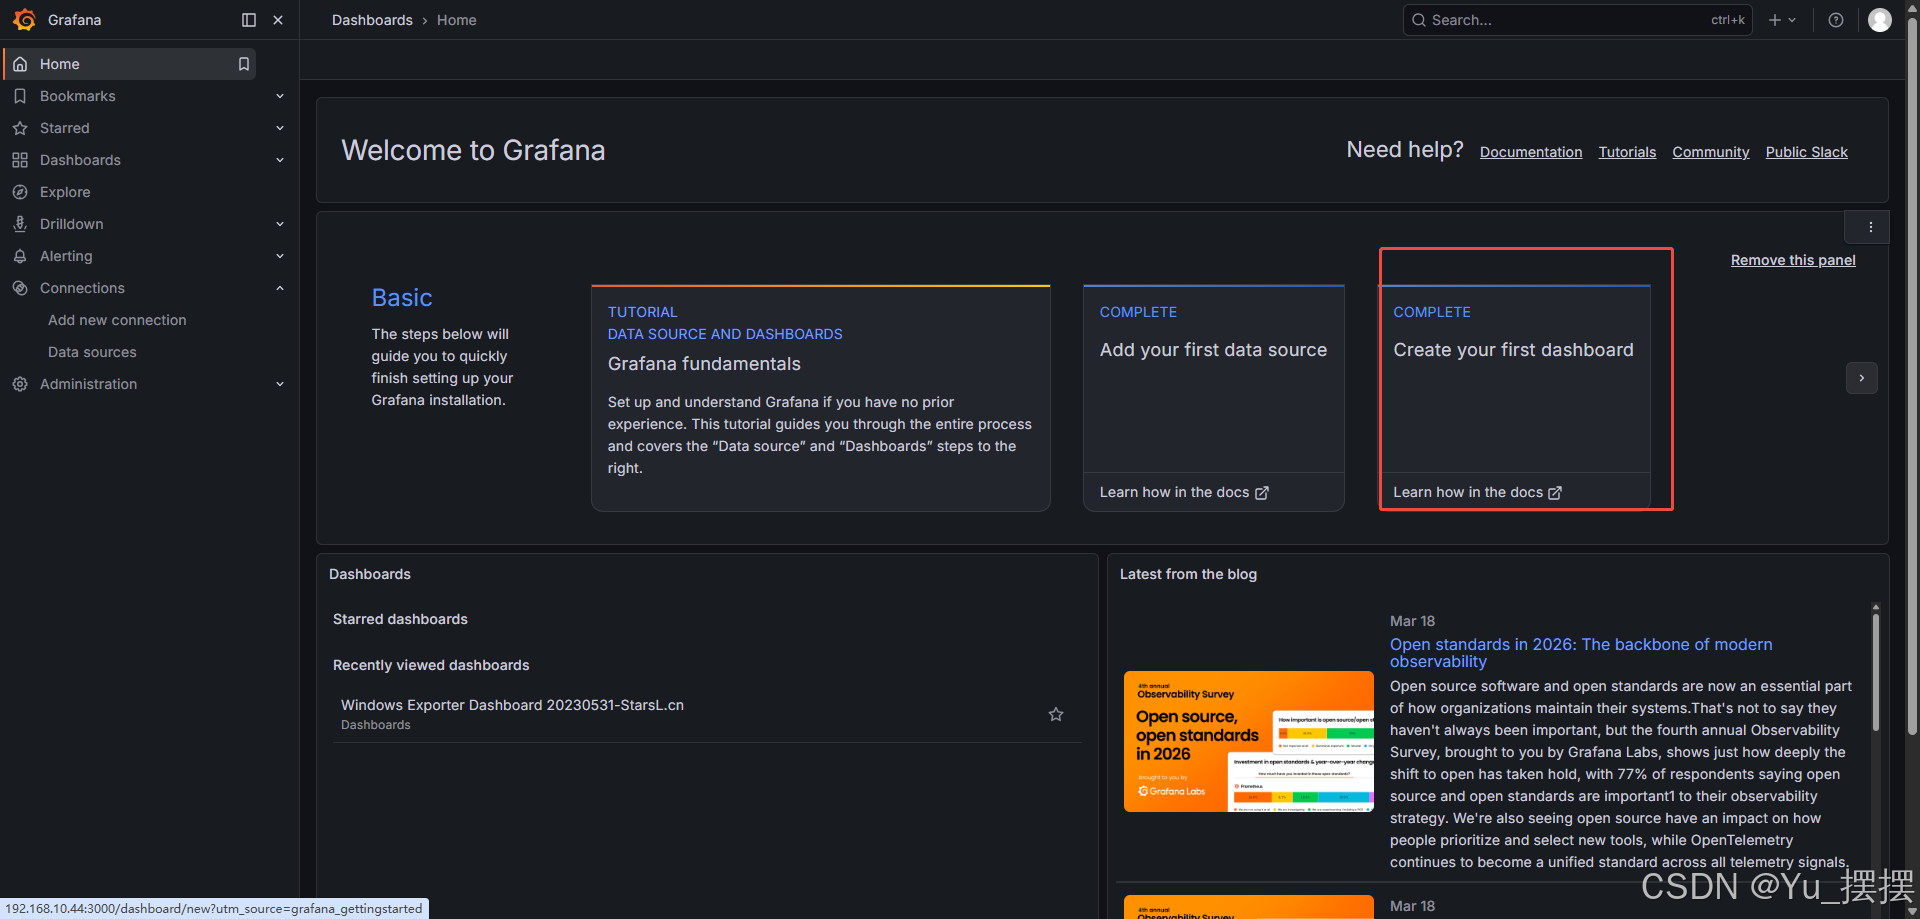Expand the Dashboards section chevron
1920x919 pixels.
coord(280,160)
